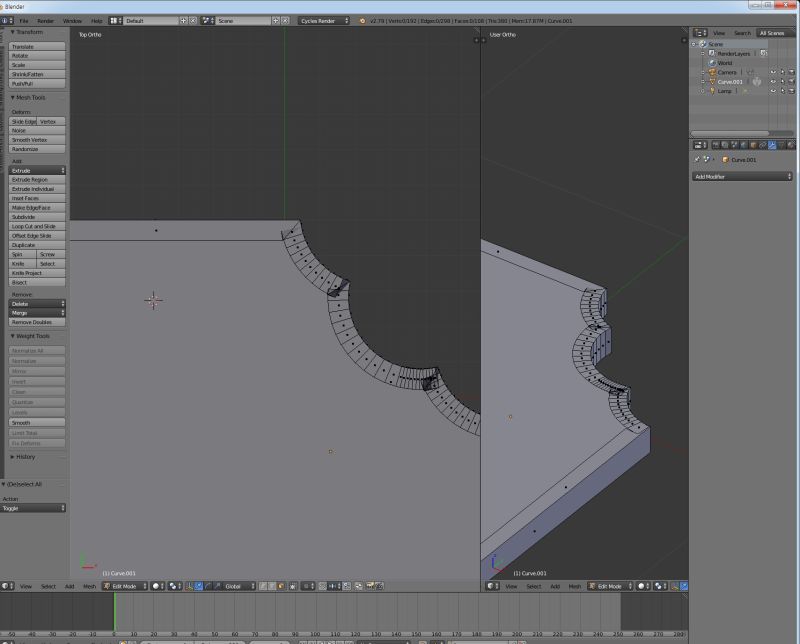The height and width of the screenshot is (644, 800).
Task: Open the Outliner editor type selector
Action: (x=699, y=31)
